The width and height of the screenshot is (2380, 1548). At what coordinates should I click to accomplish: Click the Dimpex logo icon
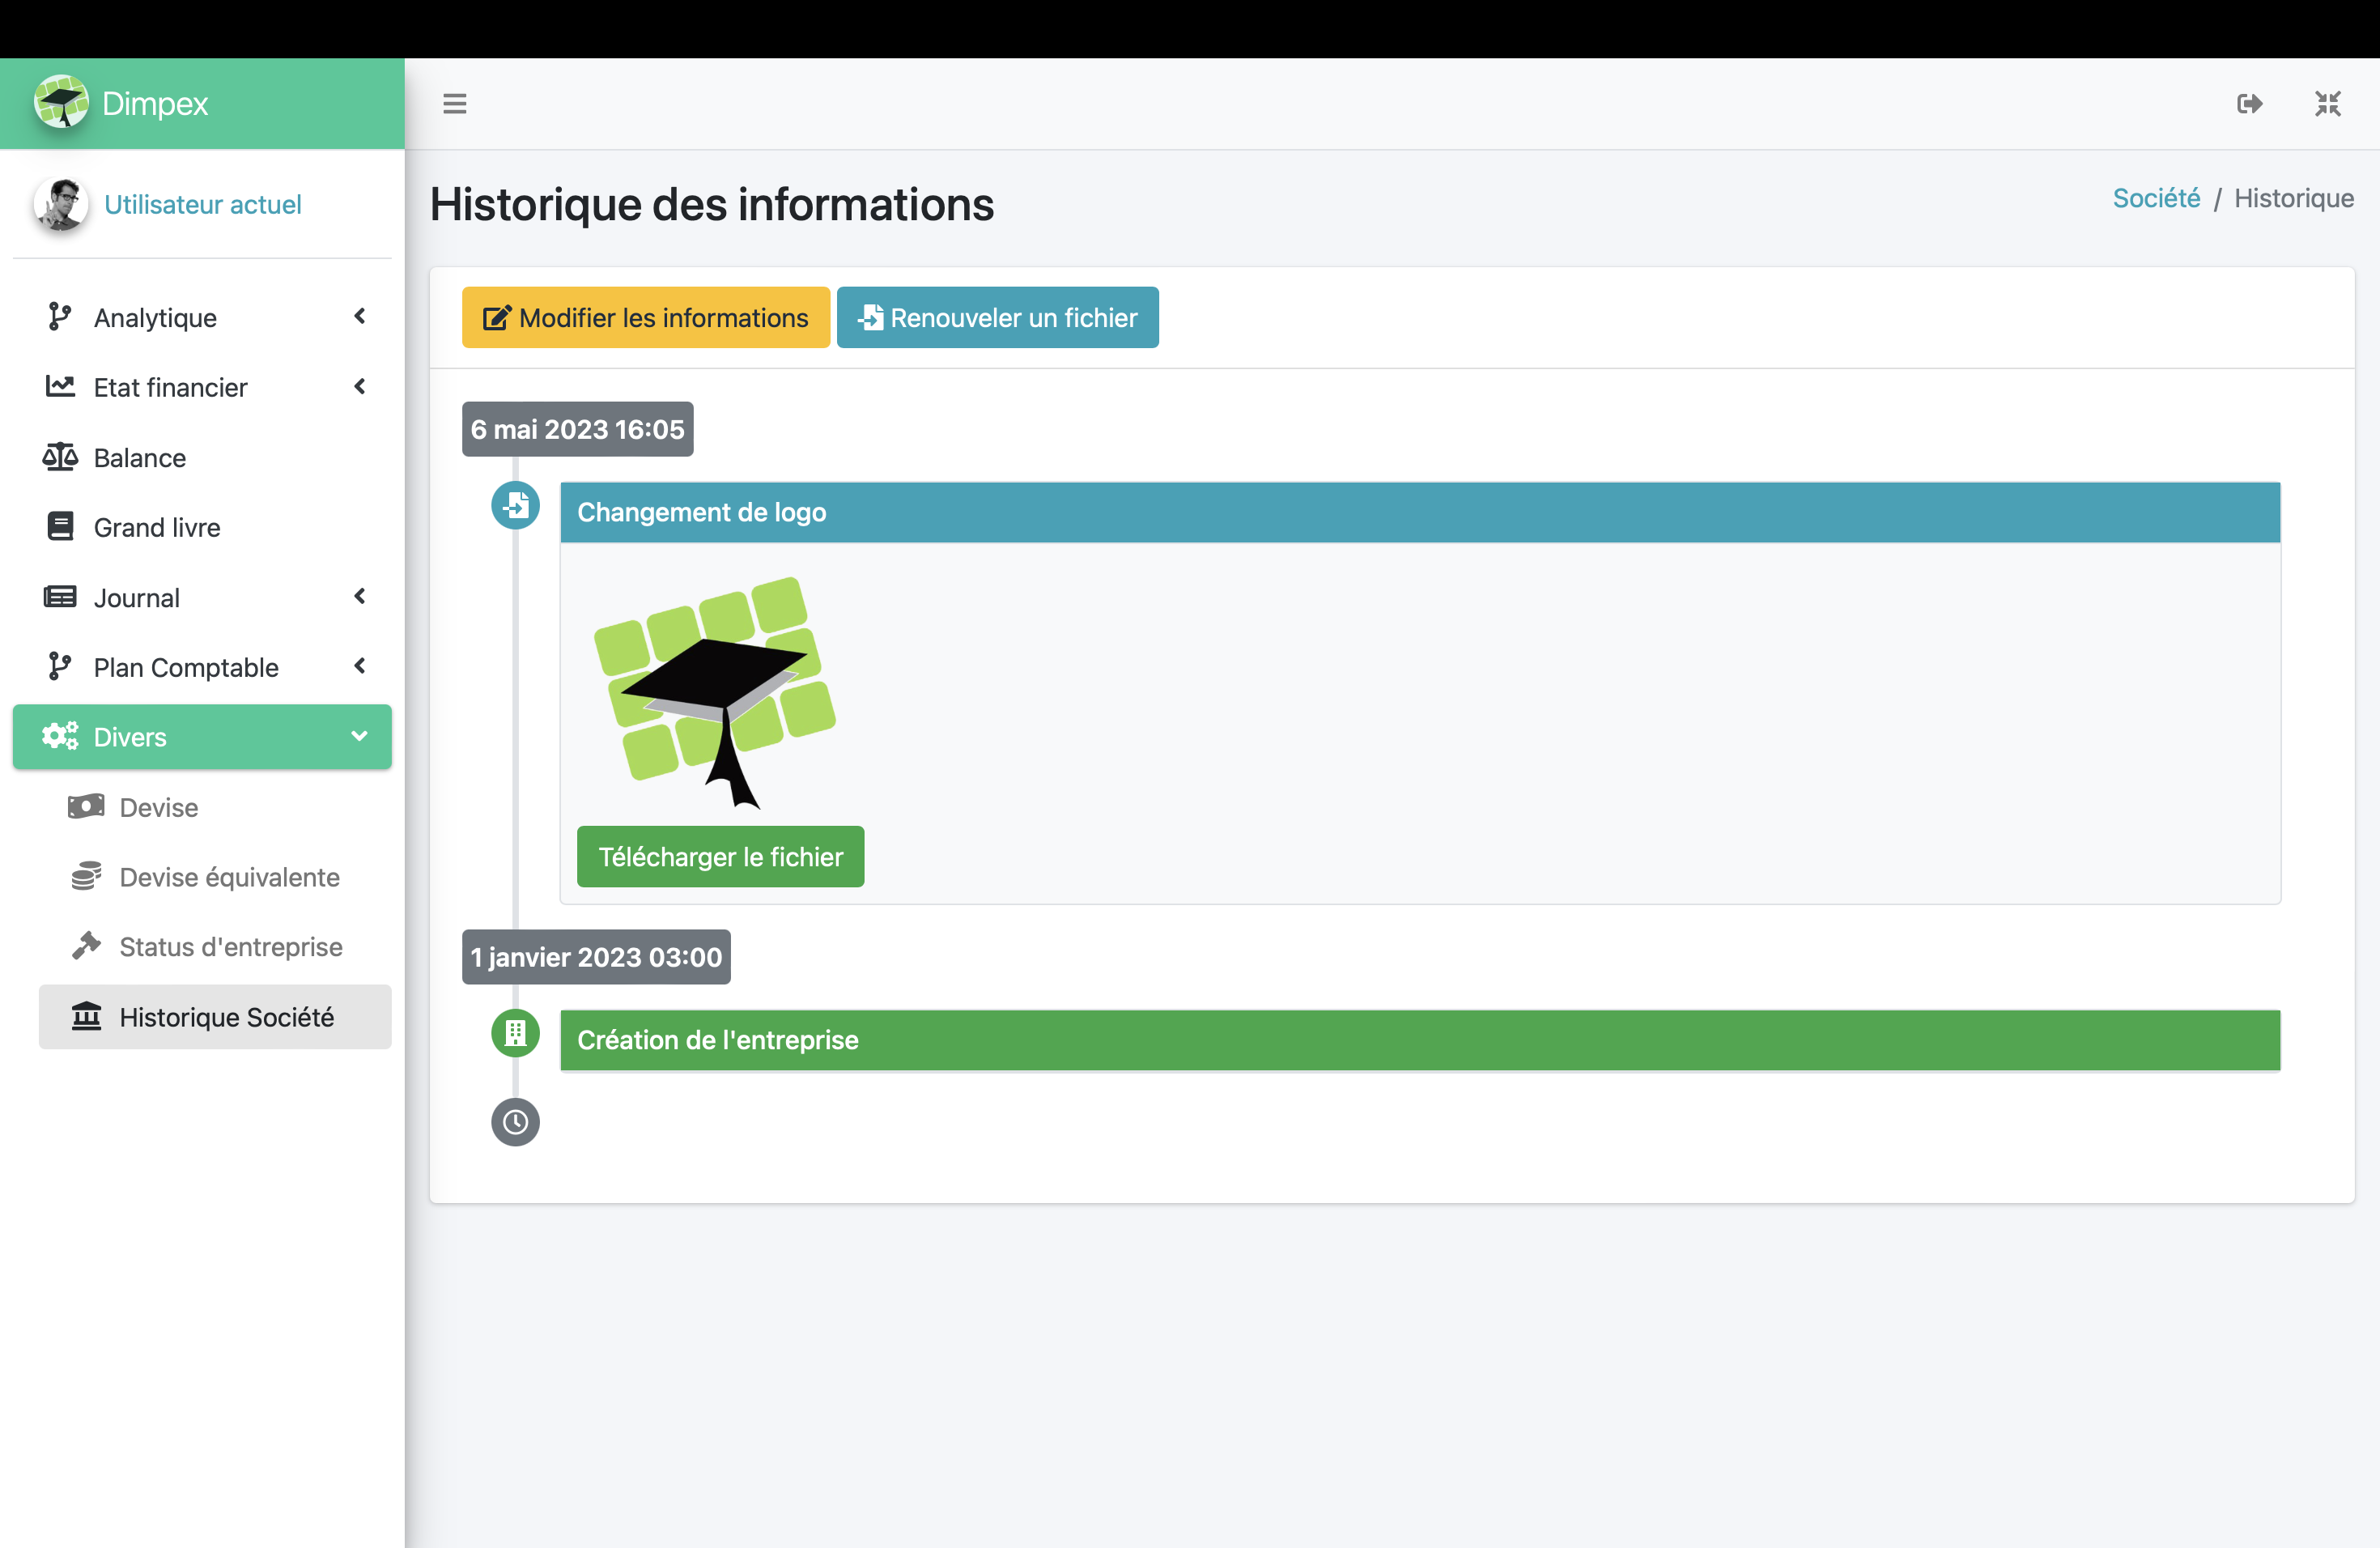(62, 102)
